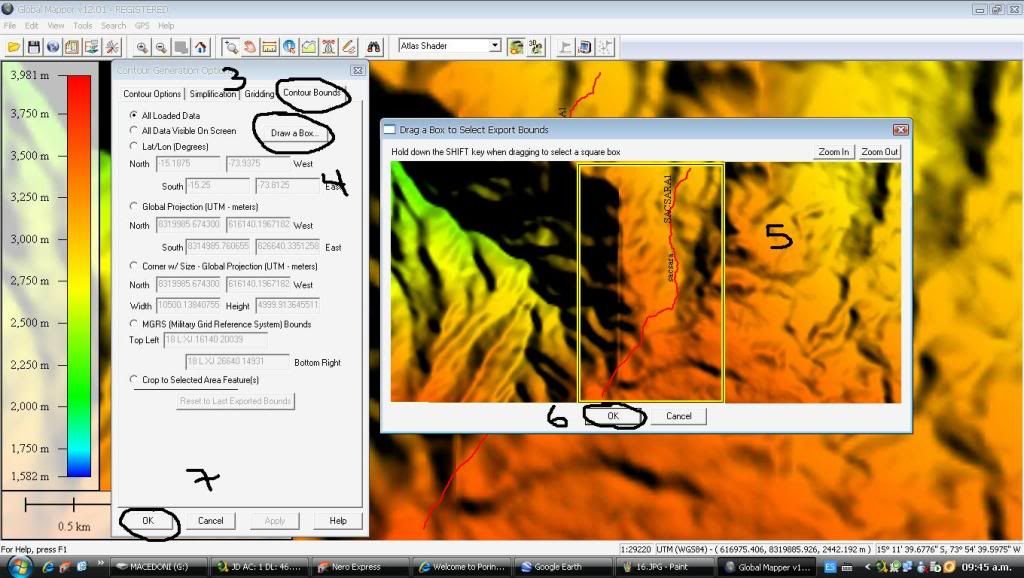Select the View Shed tower tool
The width and height of the screenshot is (1024, 578).
328,47
